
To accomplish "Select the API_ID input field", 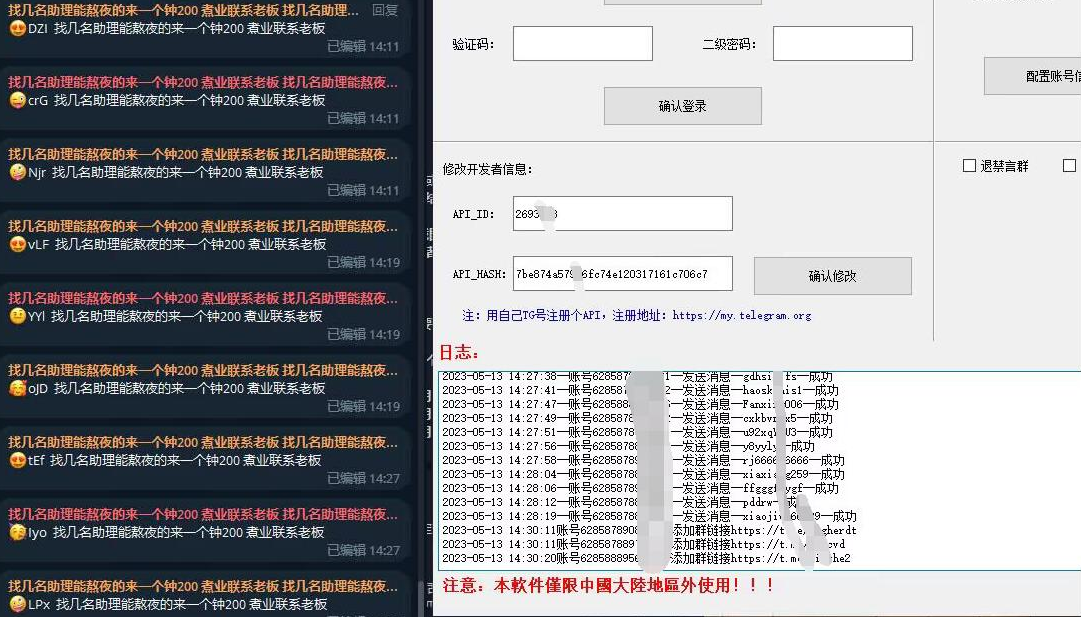I will tap(622, 214).
